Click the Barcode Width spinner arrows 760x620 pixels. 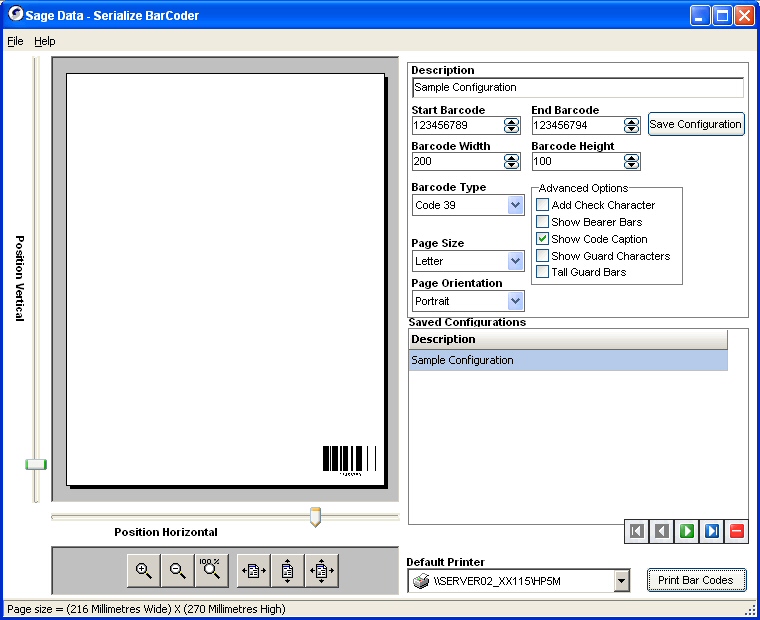click(511, 161)
